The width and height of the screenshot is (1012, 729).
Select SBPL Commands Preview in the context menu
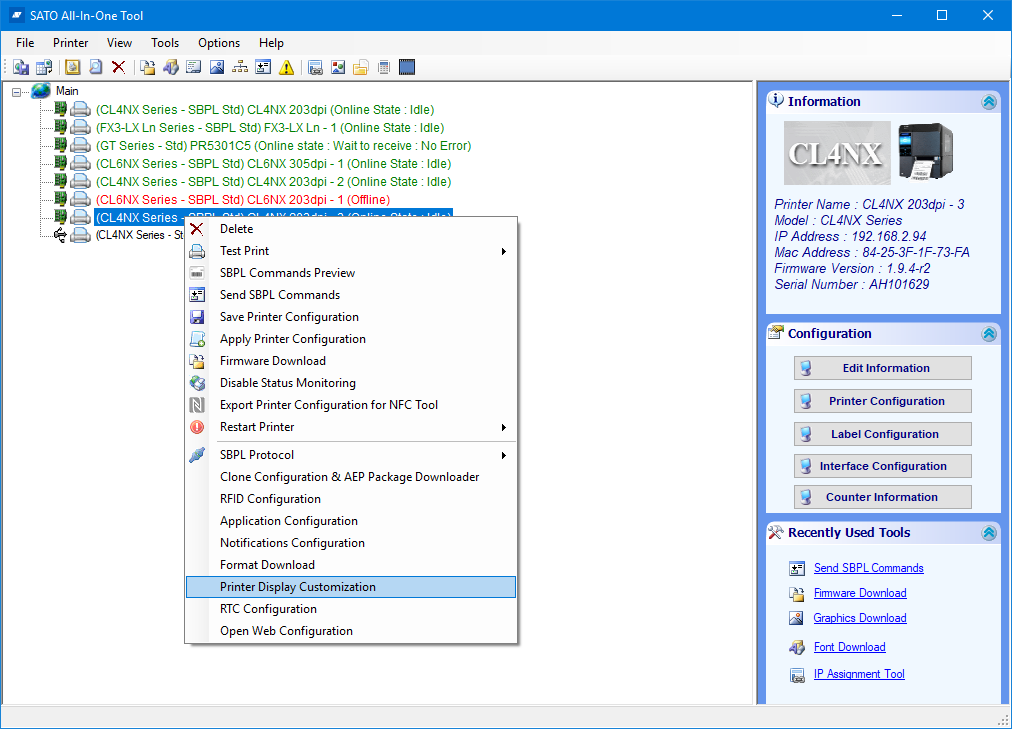(x=351, y=273)
